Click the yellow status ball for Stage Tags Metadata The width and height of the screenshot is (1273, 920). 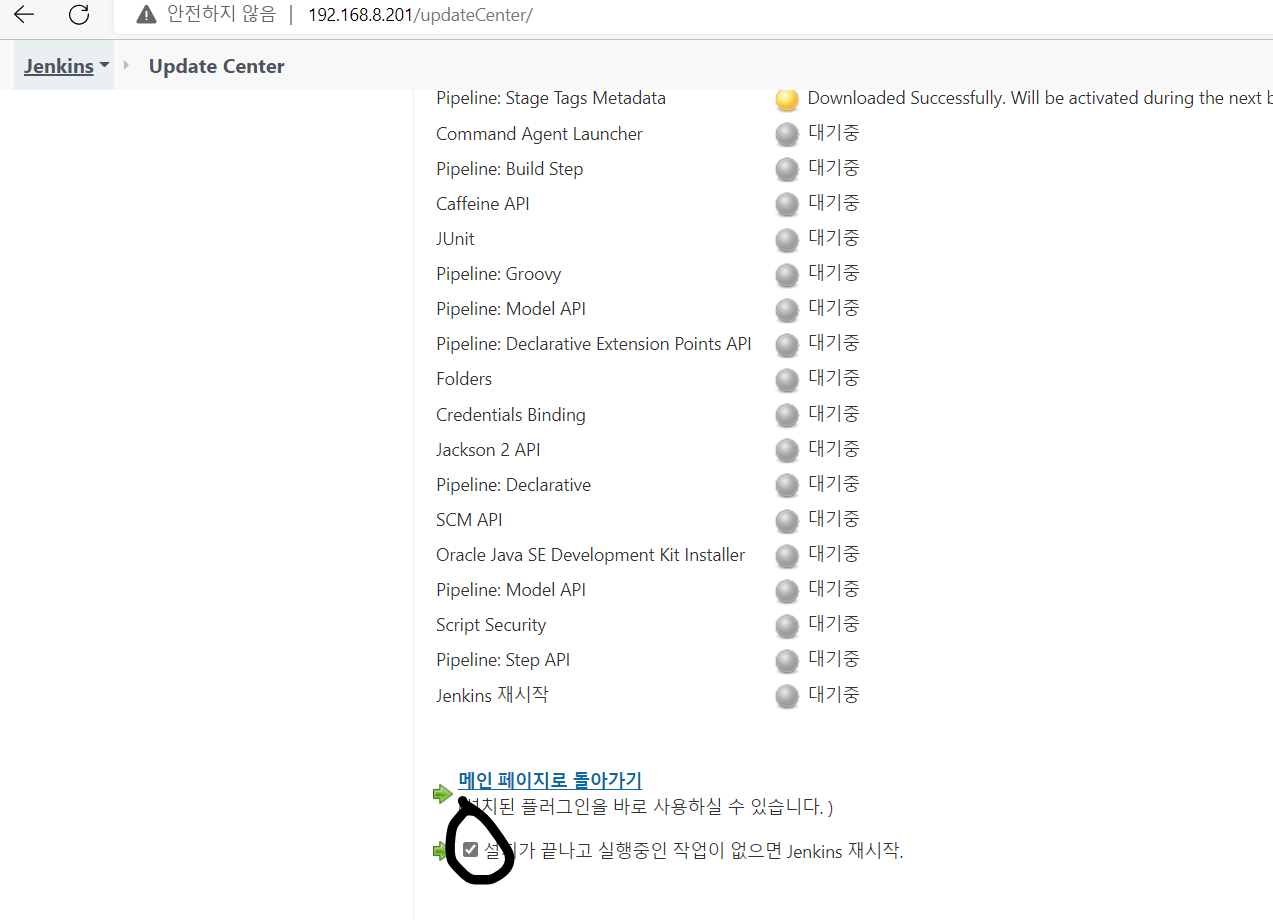click(787, 99)
